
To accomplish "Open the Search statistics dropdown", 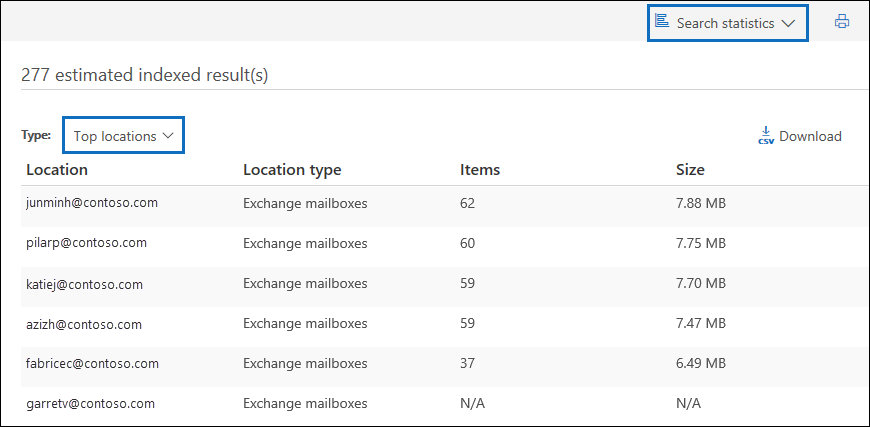I will (x=727, y=22).
